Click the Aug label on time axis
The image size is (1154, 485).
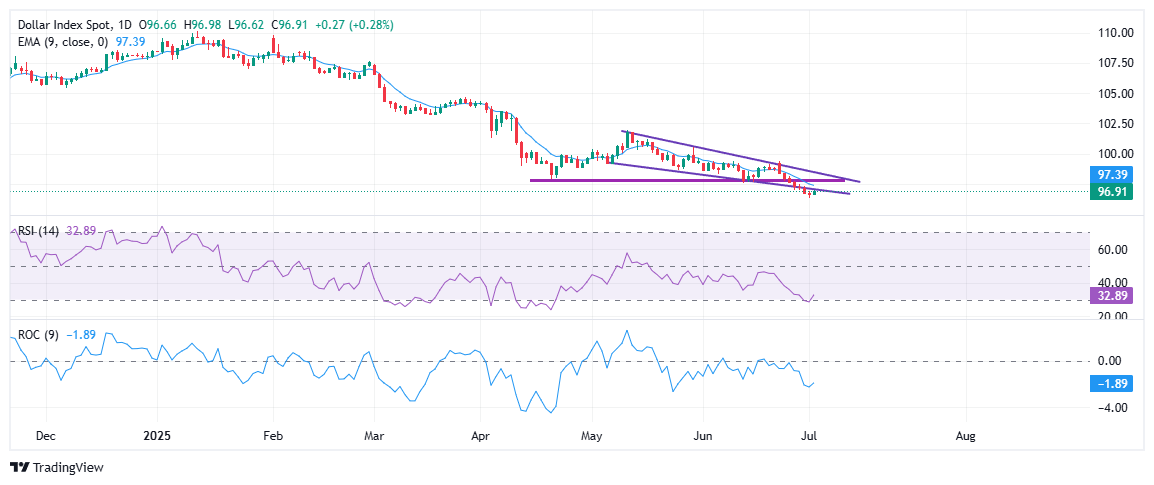[x=965, y=436]
